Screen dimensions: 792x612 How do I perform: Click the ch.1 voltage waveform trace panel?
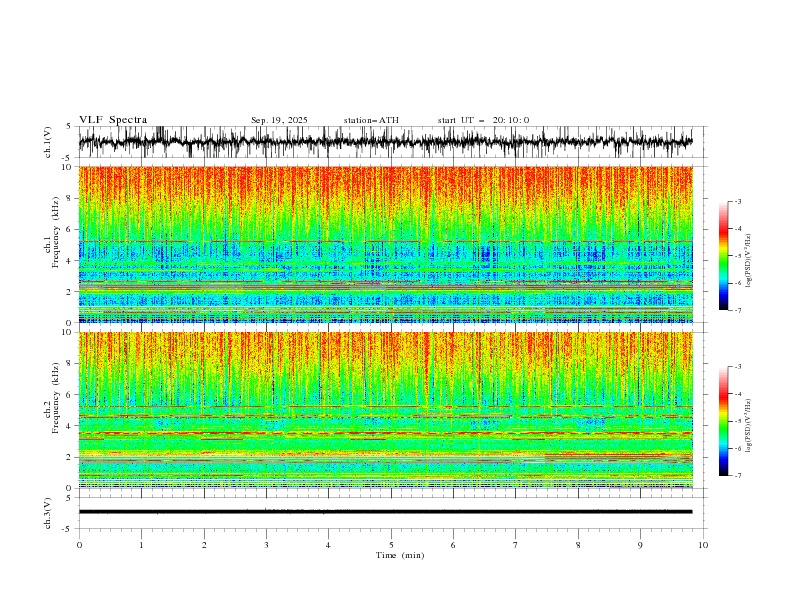click(x=392, y=142)
